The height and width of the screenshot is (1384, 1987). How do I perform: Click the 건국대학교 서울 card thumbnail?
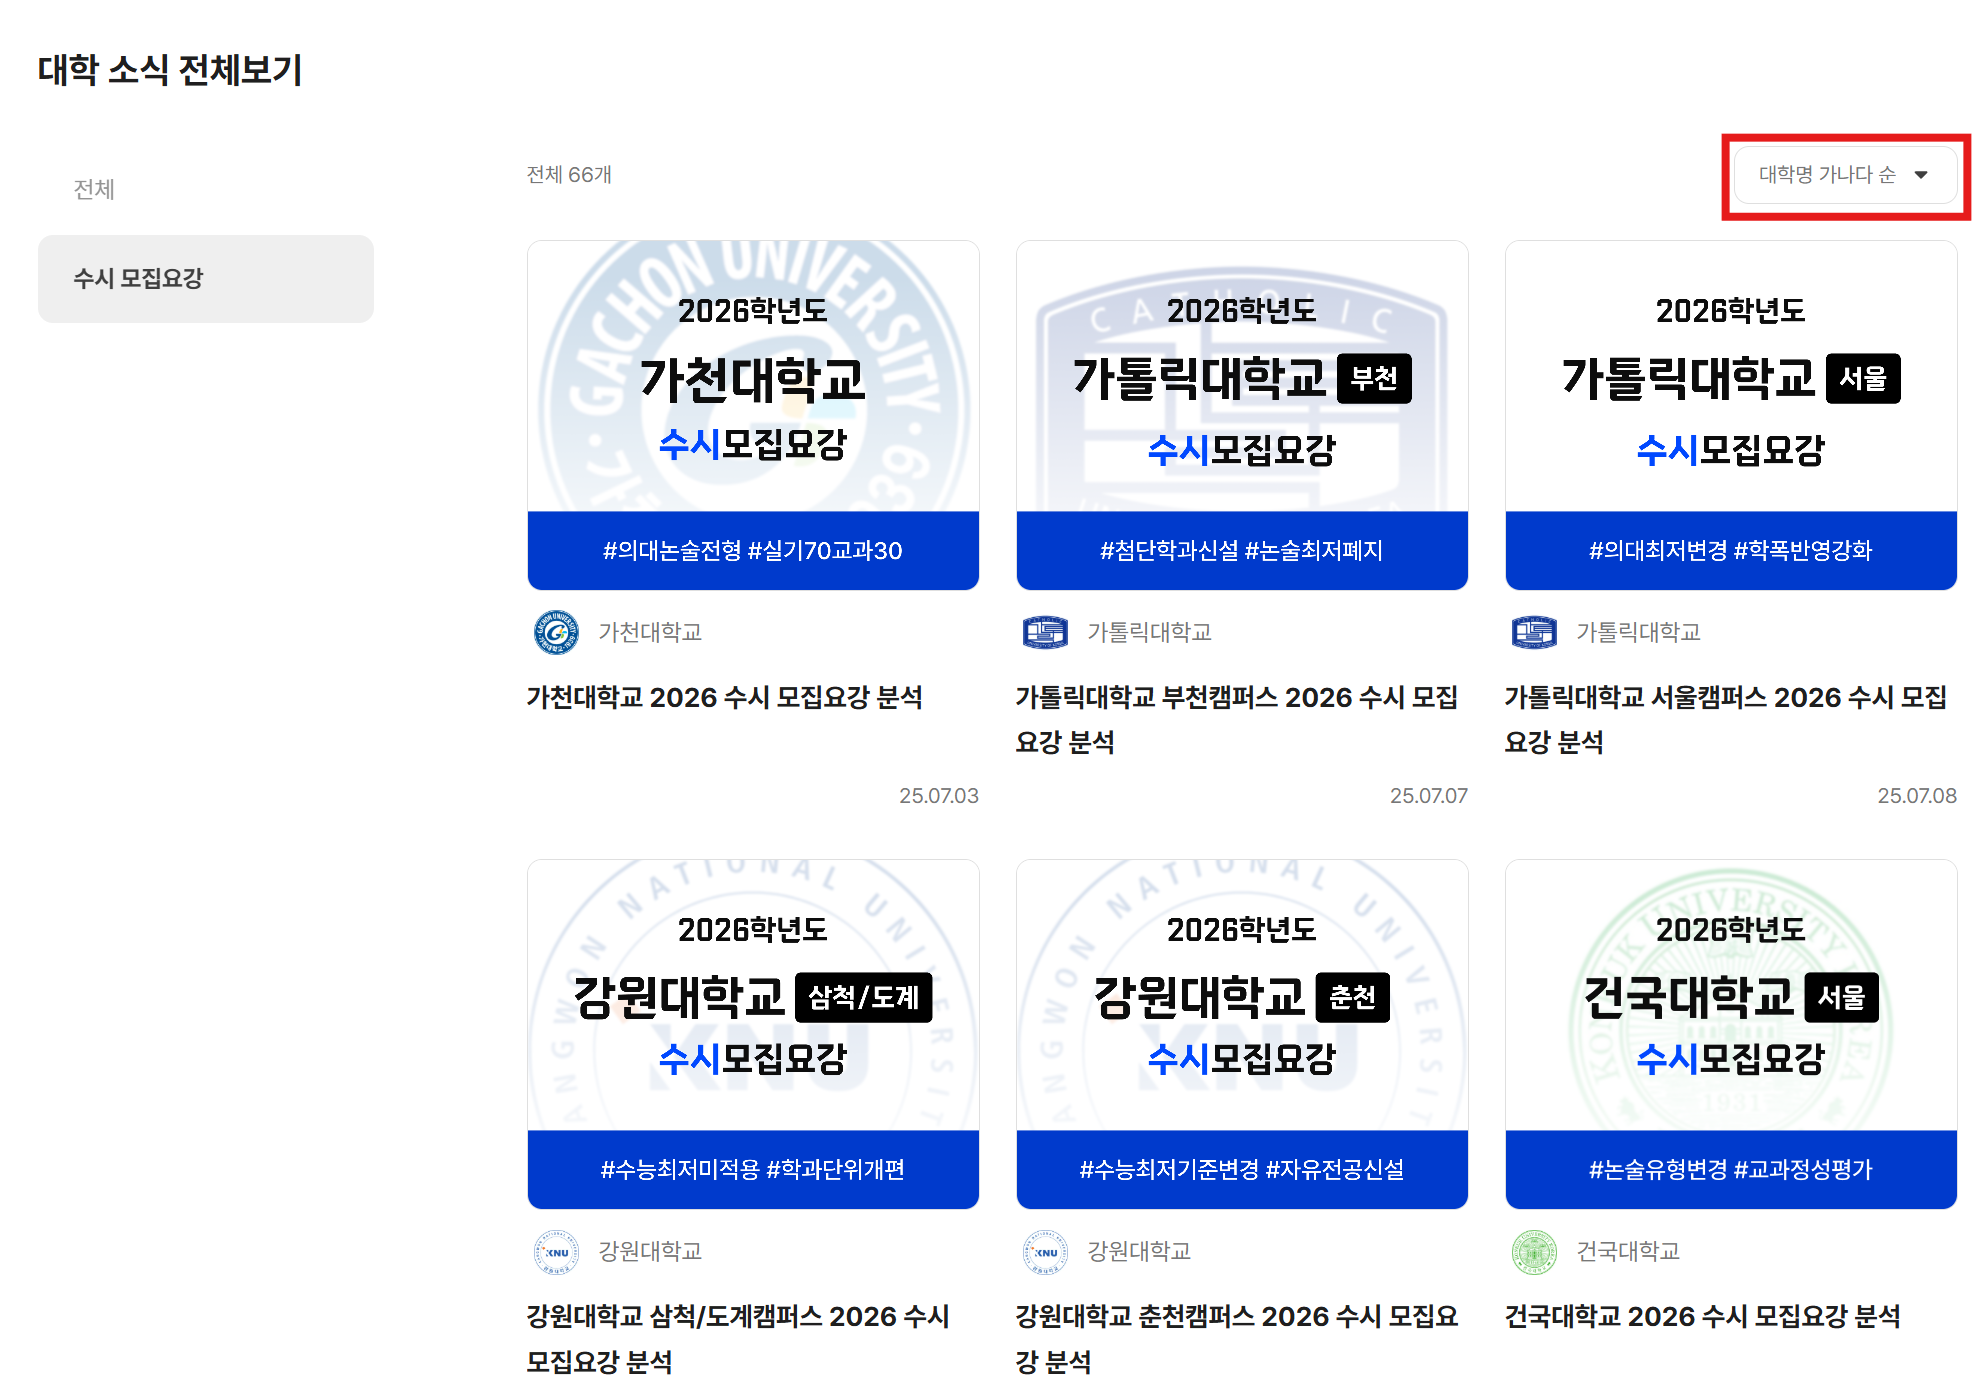pyautogui.click(x=1731, y=1033)
